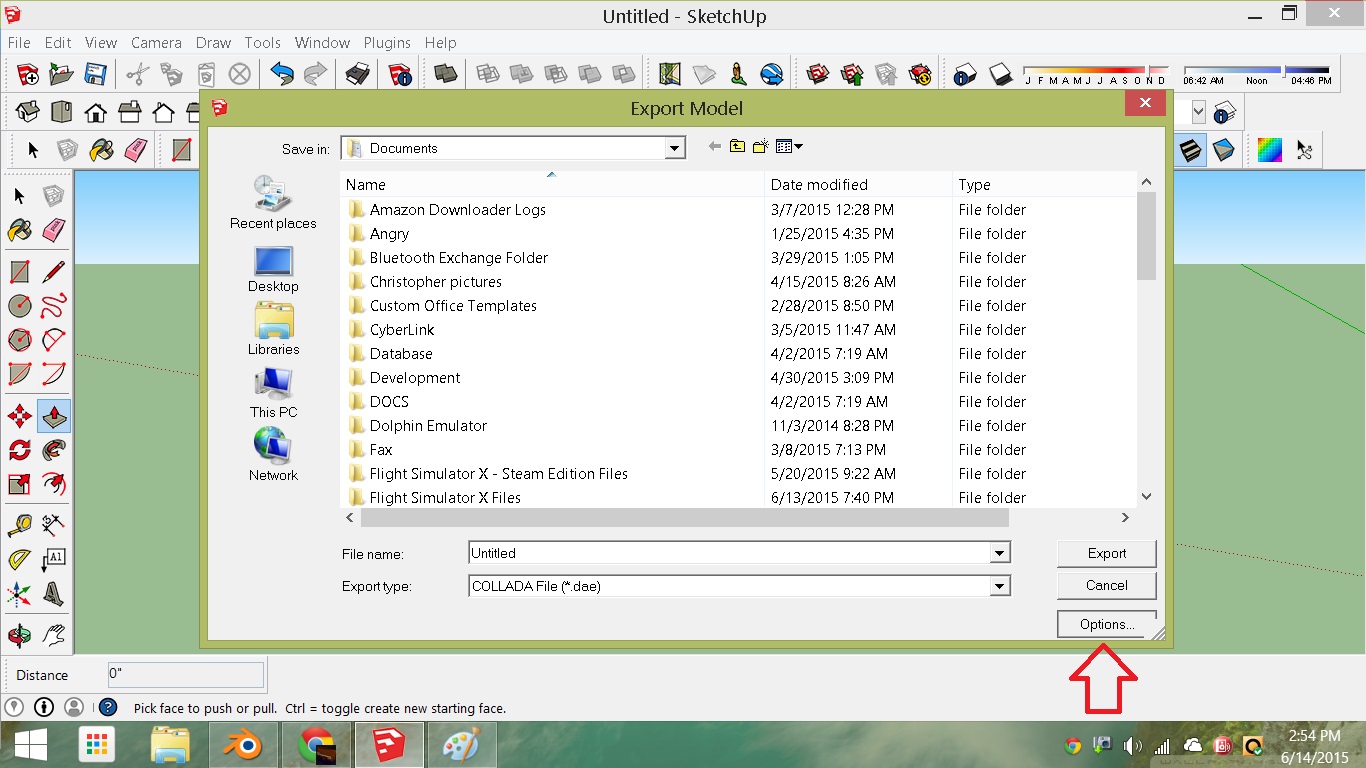Select the Rotate tool
This screenshot has width=1366, height=768.
(x=19, y=450)
